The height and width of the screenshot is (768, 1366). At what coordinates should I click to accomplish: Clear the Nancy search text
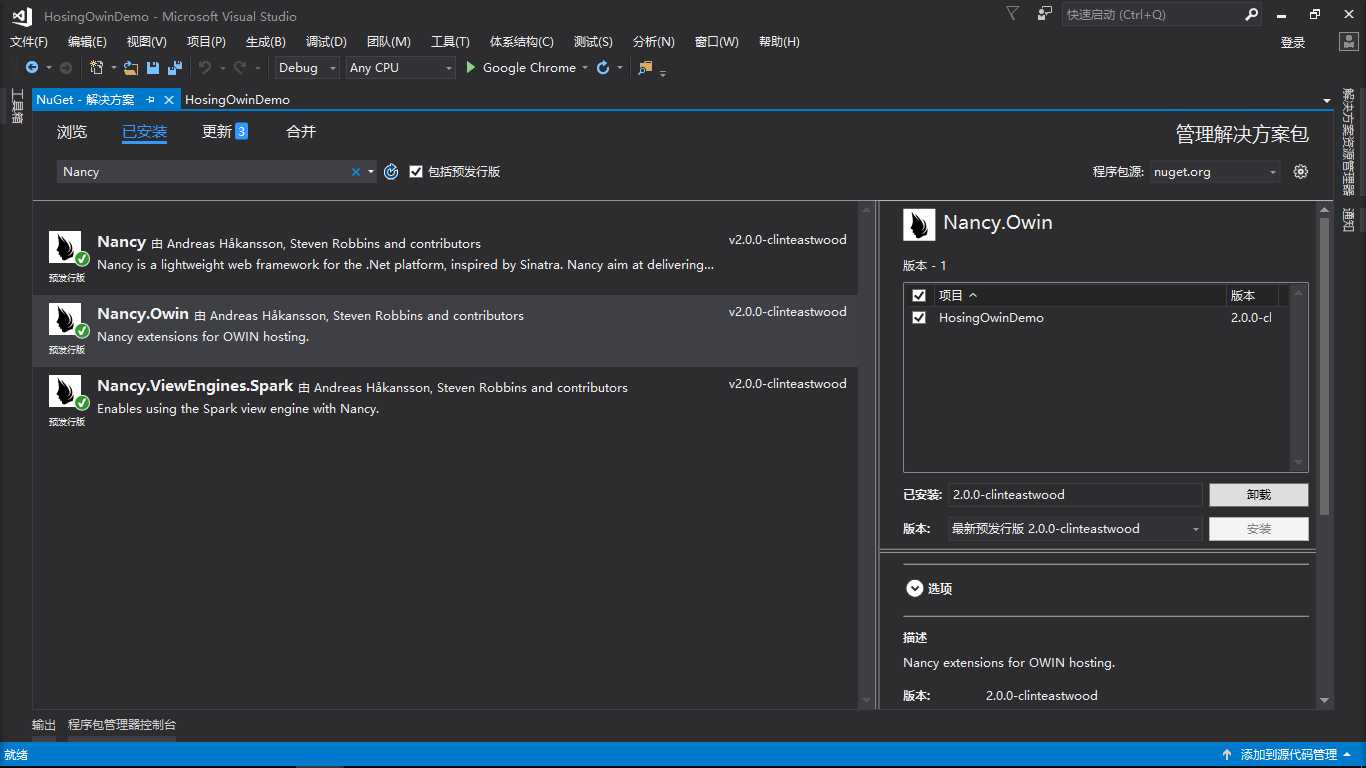pyautogui.click(x=355, y=171)
